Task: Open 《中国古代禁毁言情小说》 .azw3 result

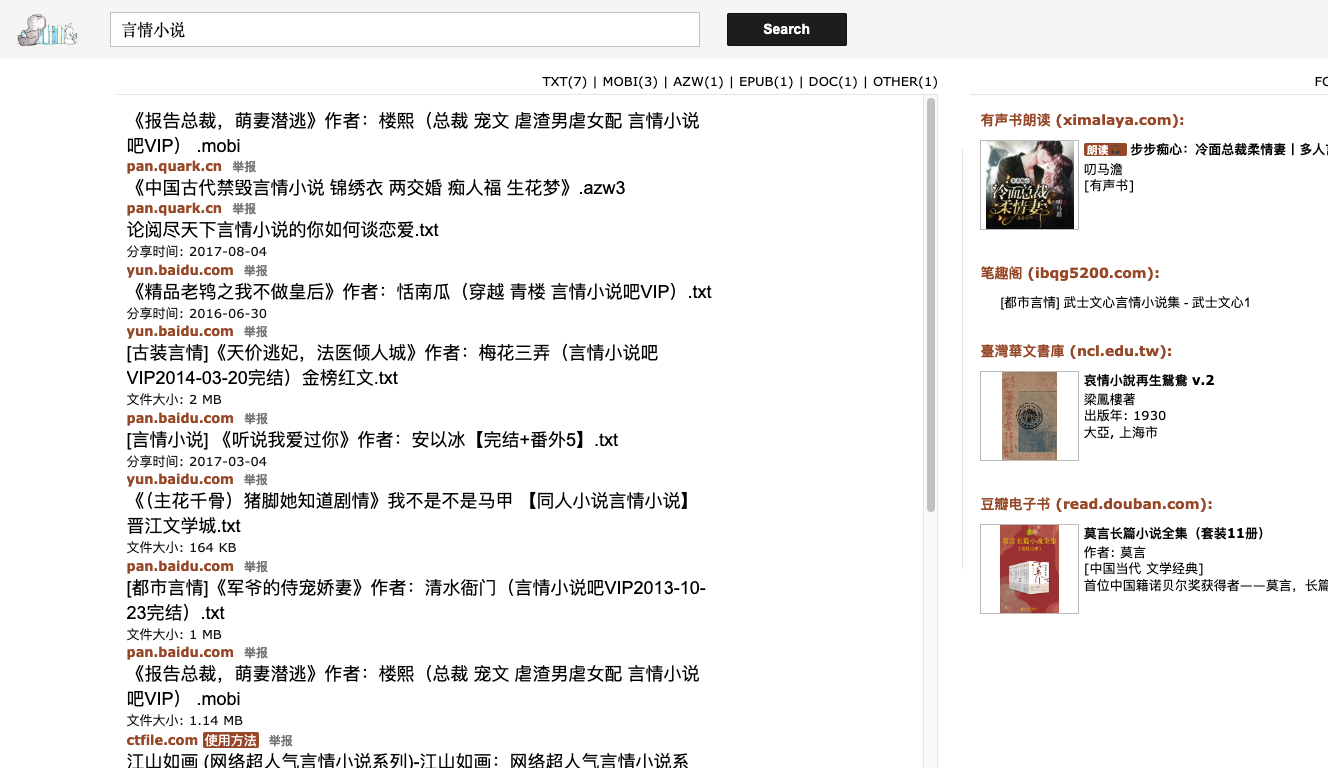Action: tap(376, 188)
